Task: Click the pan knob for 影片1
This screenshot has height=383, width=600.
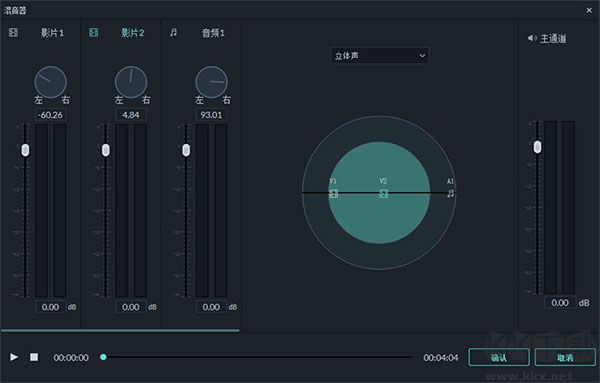Action: (x=51, y=82)
